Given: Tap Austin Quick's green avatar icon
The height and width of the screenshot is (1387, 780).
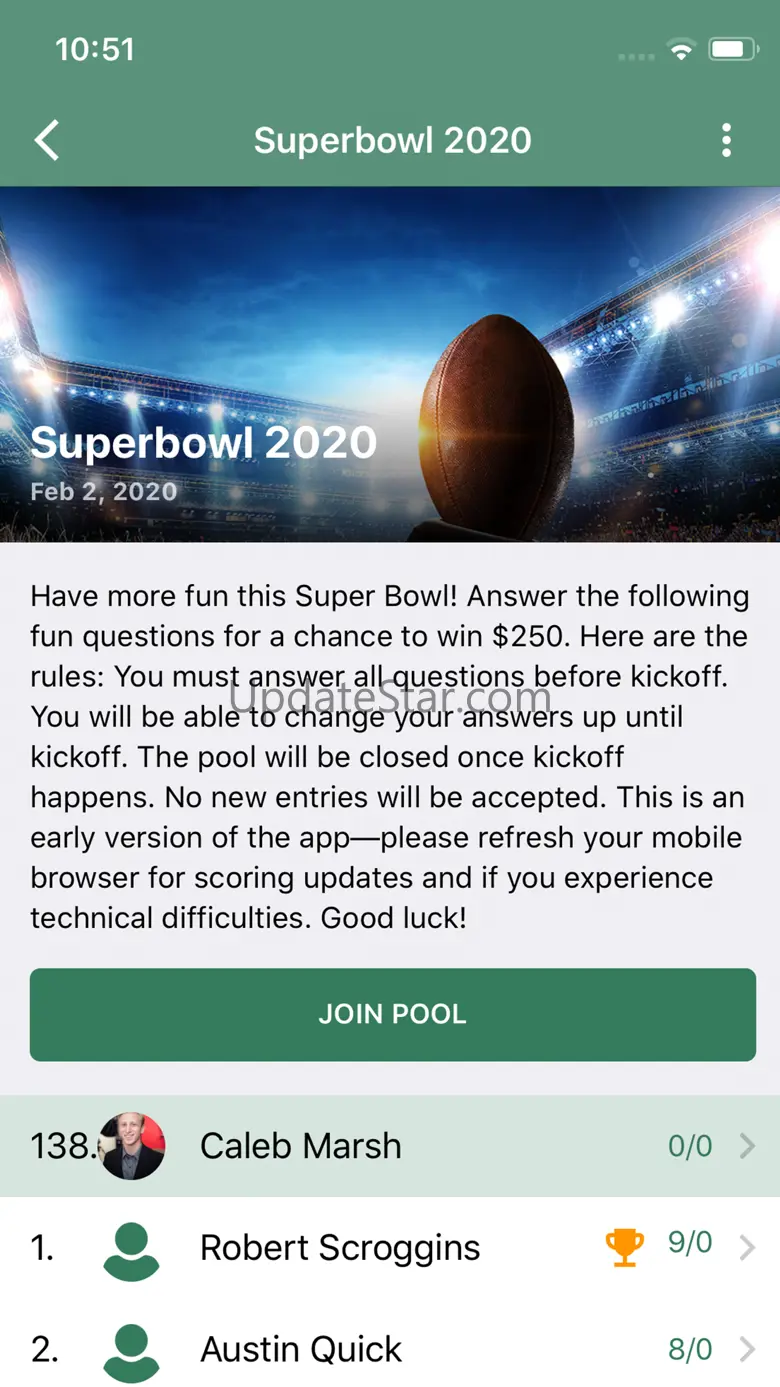Looking at the screenshot, I should coord(131,1350).
